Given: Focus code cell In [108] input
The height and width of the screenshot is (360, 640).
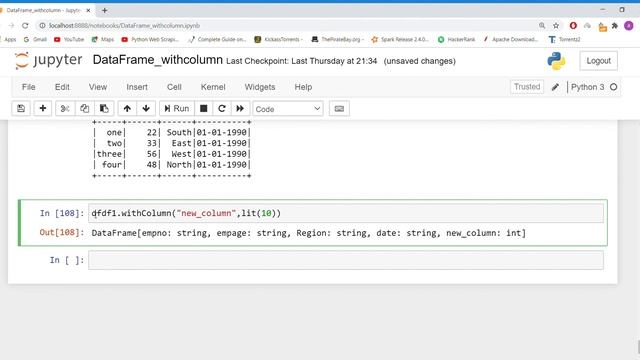Looking at the screenshot, I should point(346,213).
